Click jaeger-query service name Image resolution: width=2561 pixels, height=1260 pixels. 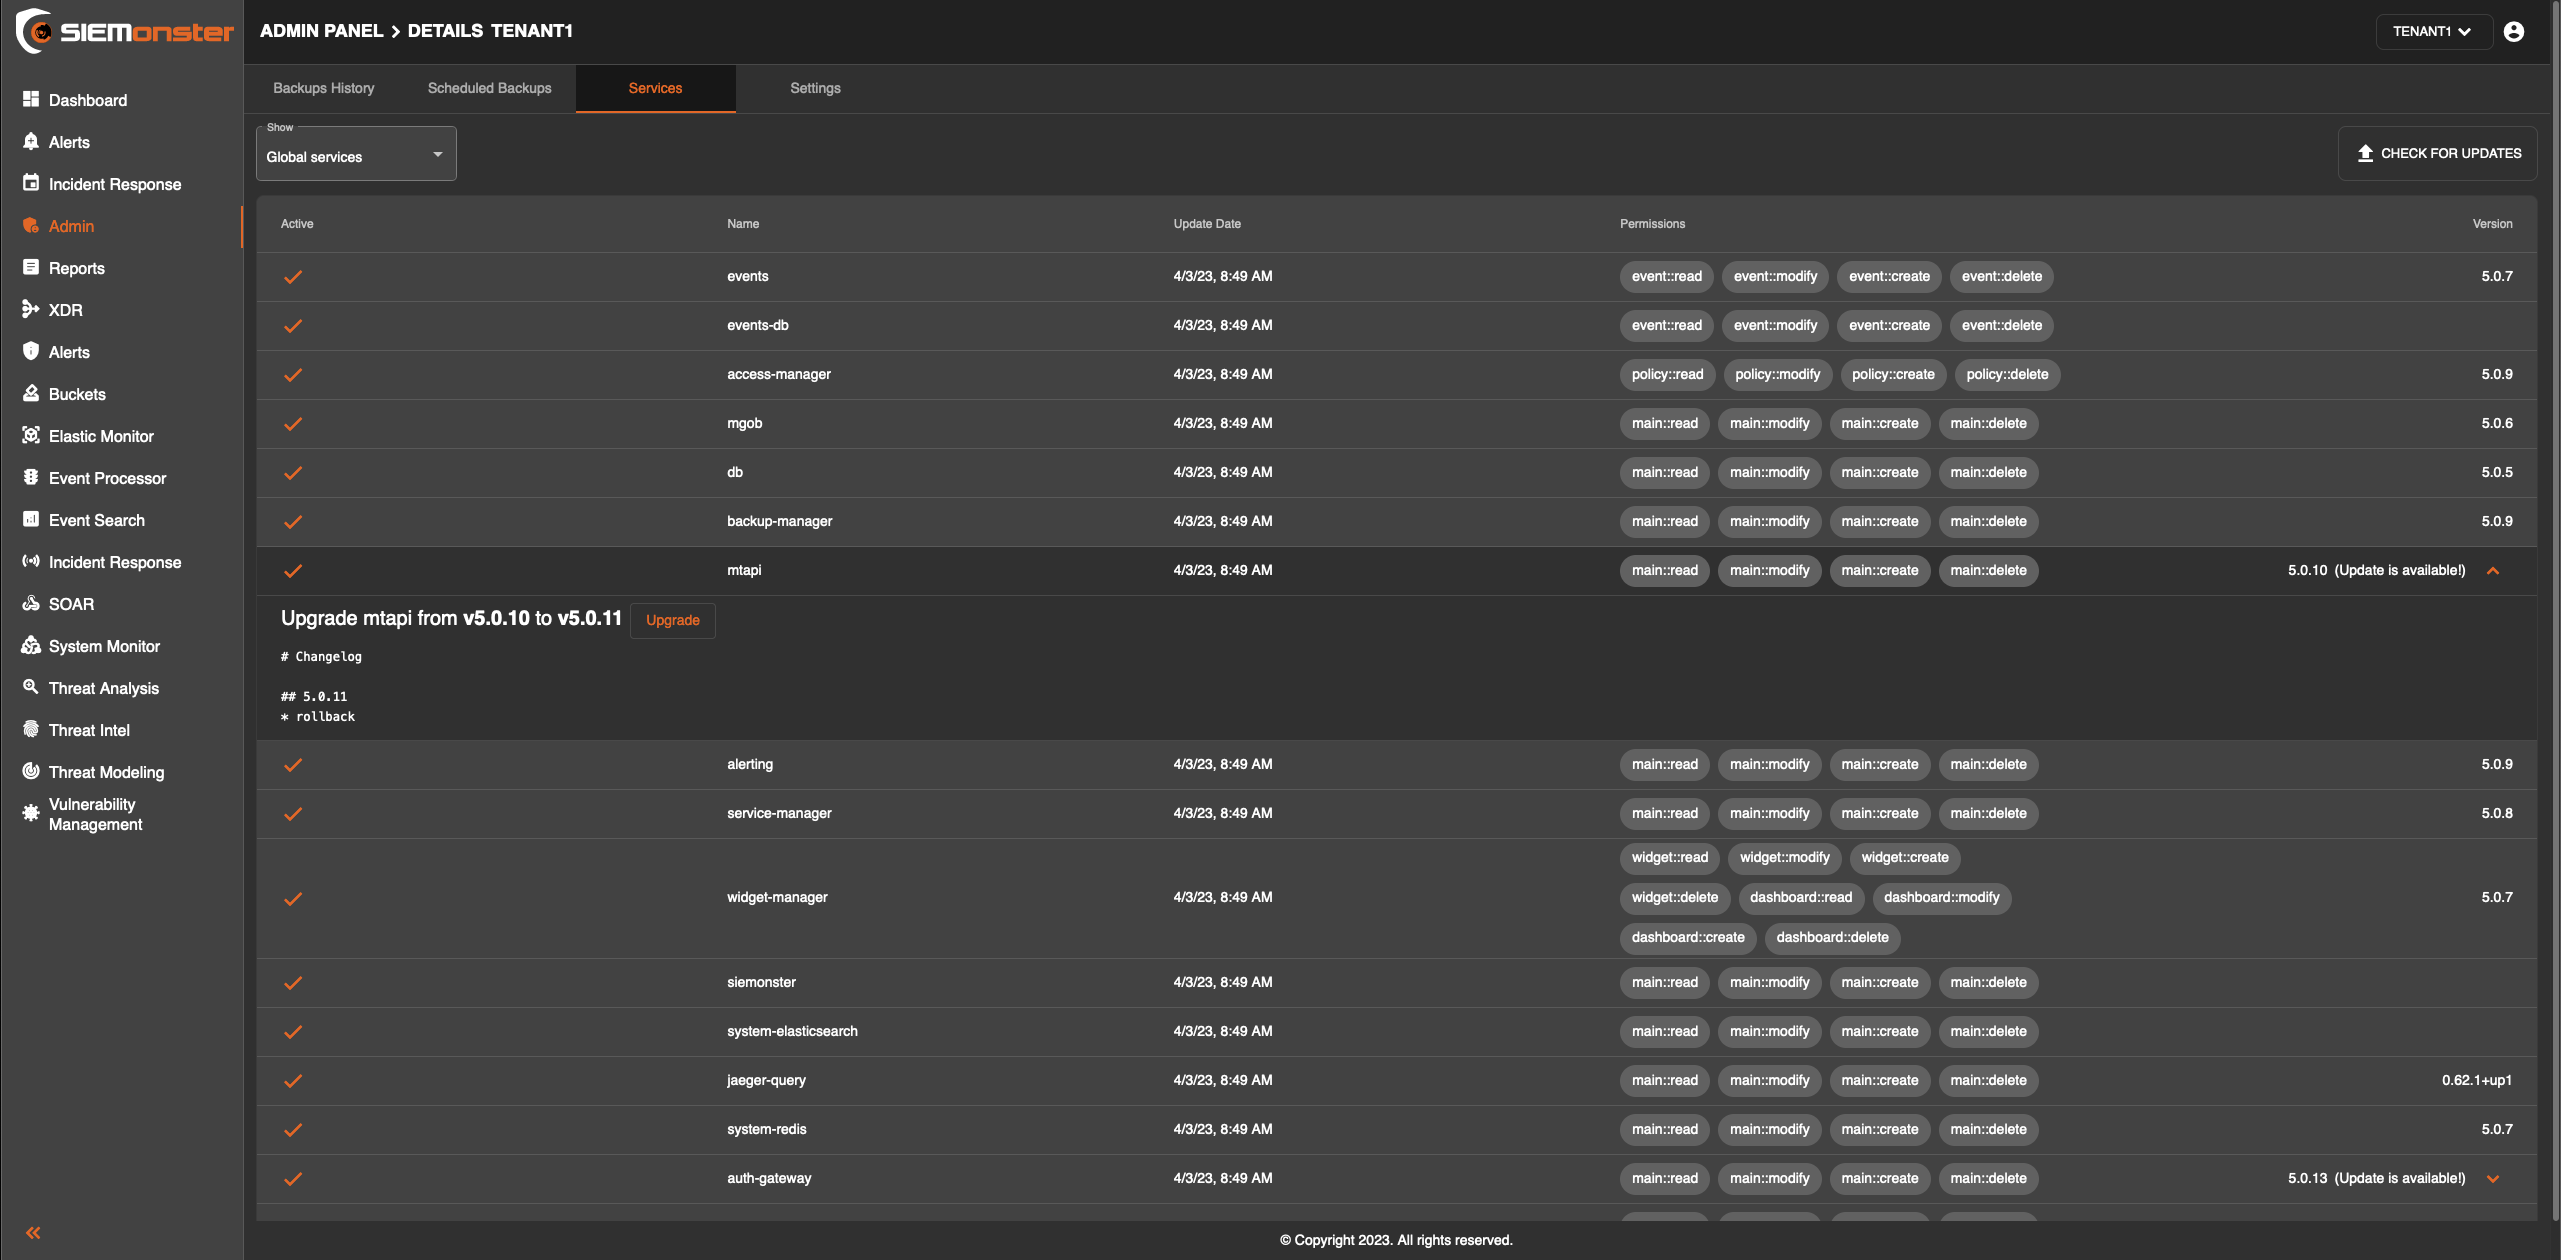[x=766, y=1080]
